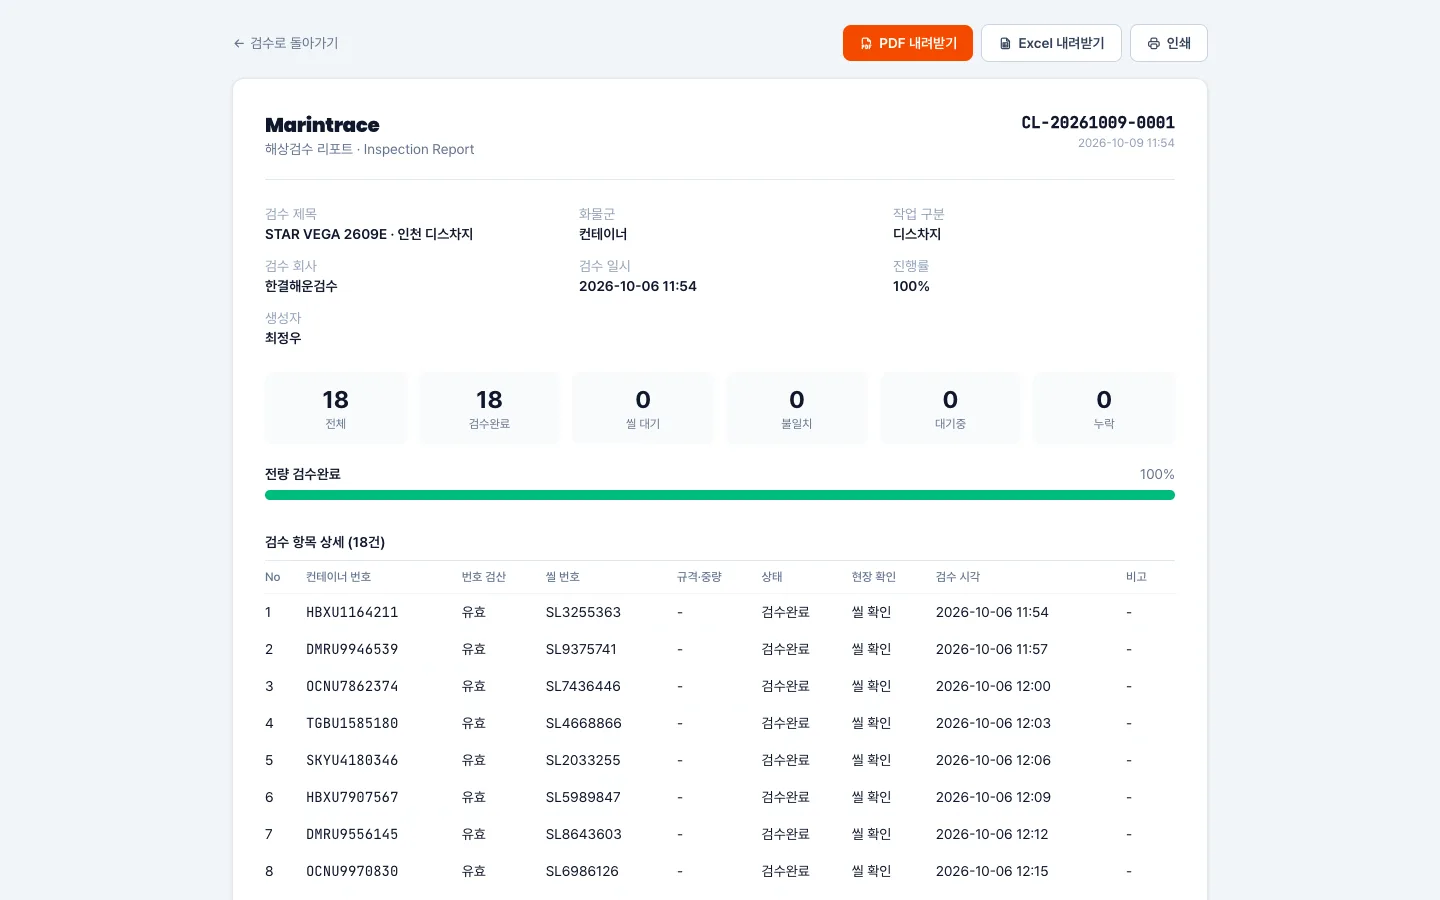Click the back arrow icon beside 검수로 돌아가기
Image resolution: width=1440 pixels, height=900 pixels.
[x=239, y=43]
